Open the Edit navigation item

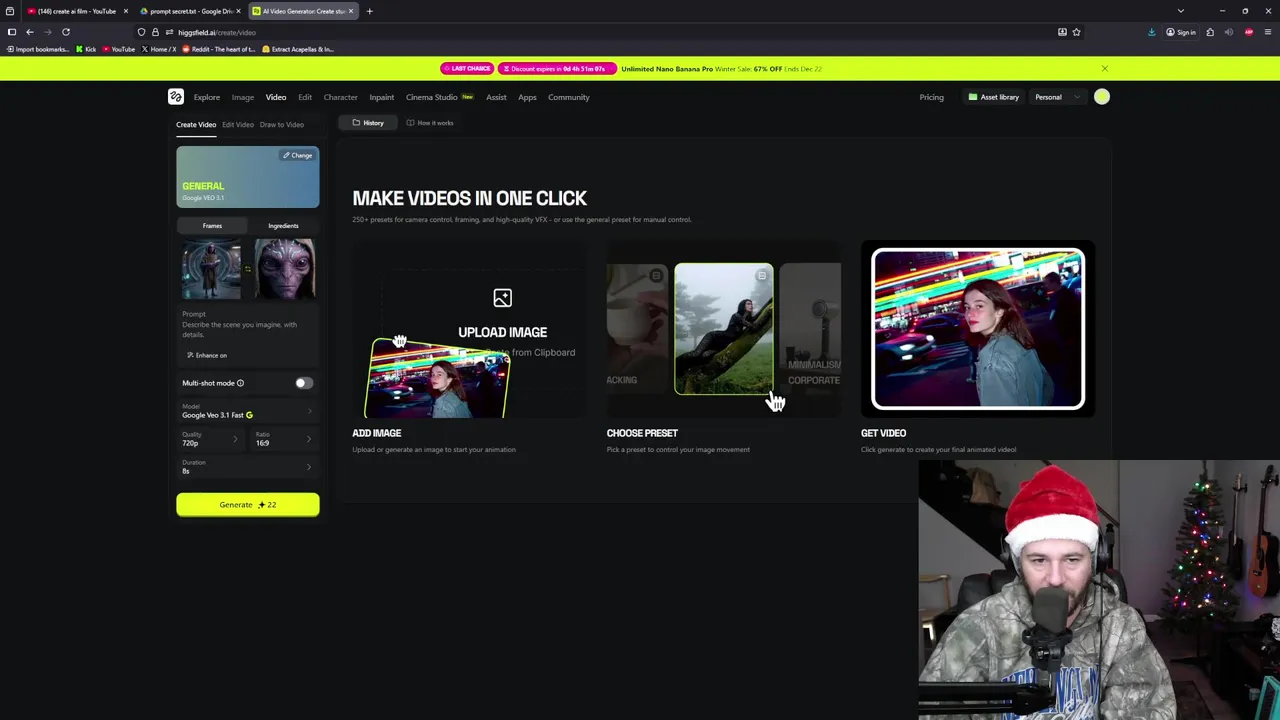point(305,97)
